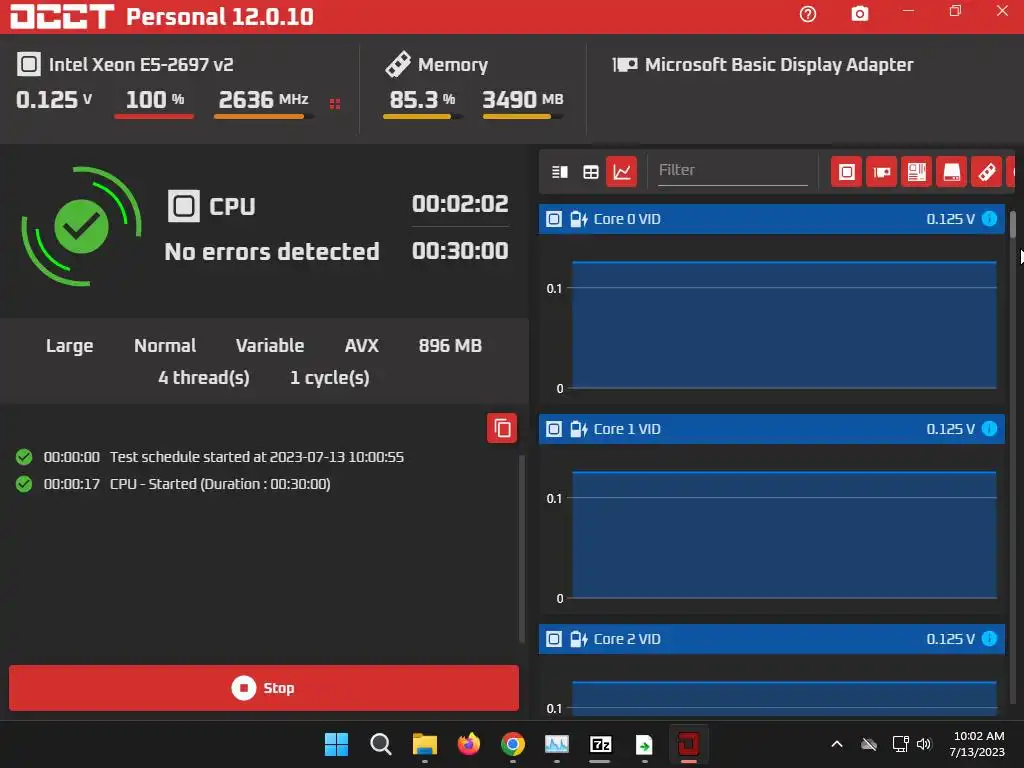Click the log entry Test schedule started

pos(209,456)
